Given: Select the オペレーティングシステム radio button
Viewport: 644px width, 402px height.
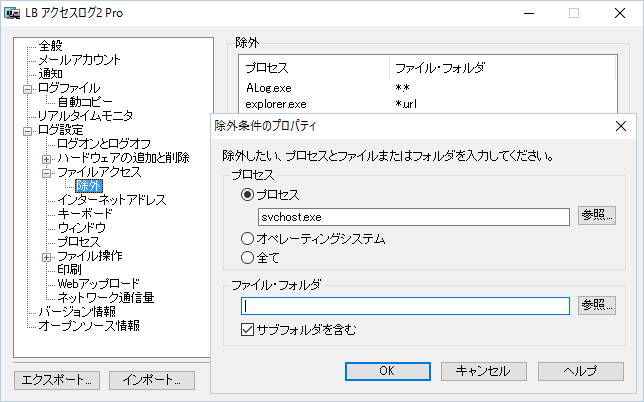Looking at the screenshot, I should 247,239.
